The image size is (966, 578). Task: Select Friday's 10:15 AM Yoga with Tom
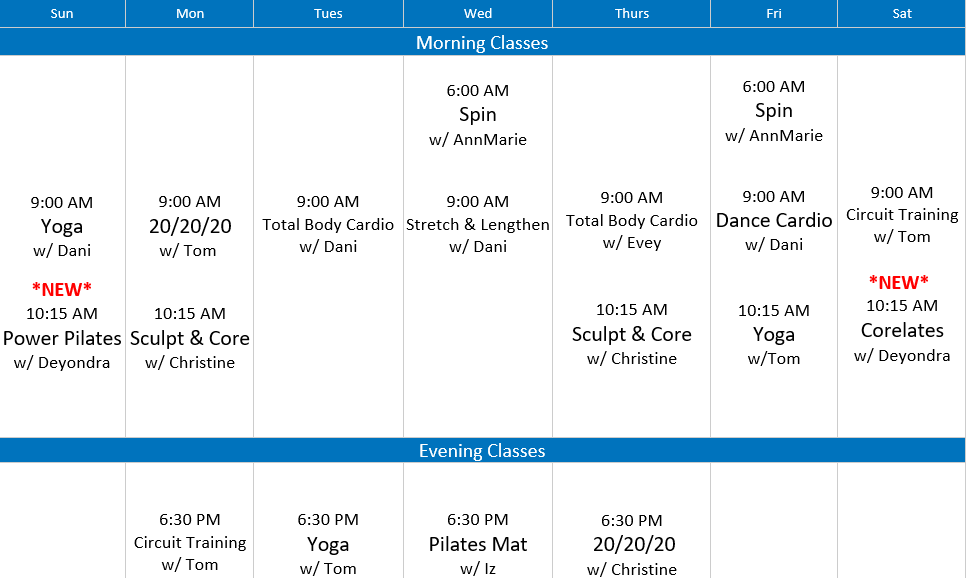[x=774, y=334]
